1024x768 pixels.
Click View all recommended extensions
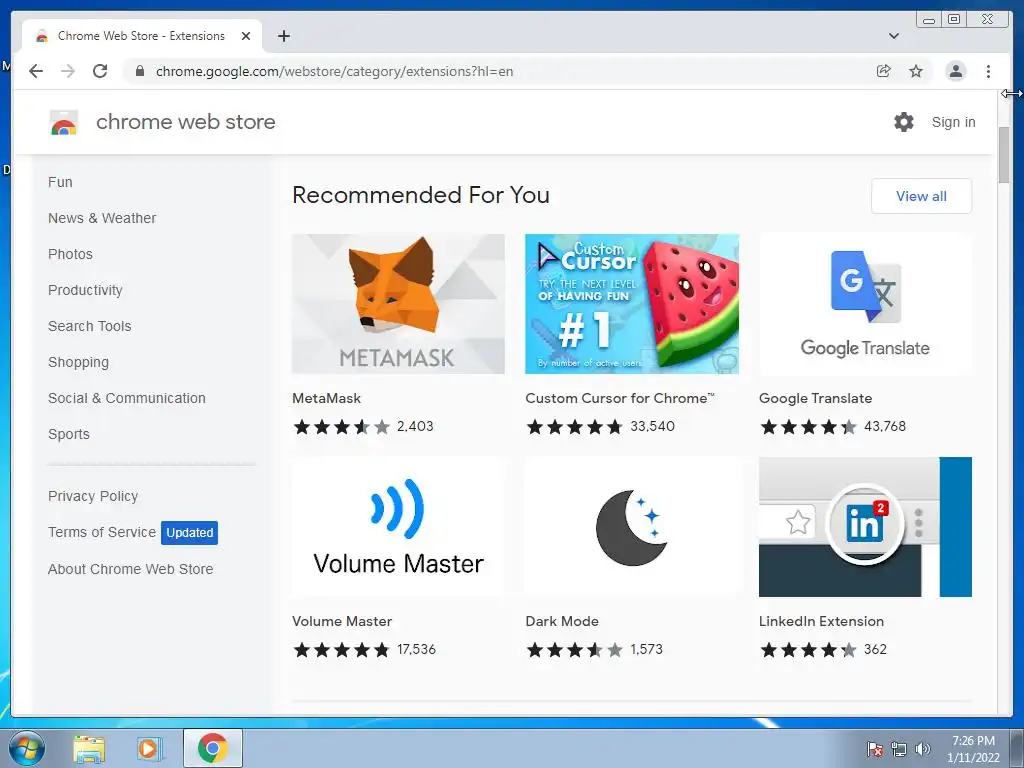pos(921,196)
